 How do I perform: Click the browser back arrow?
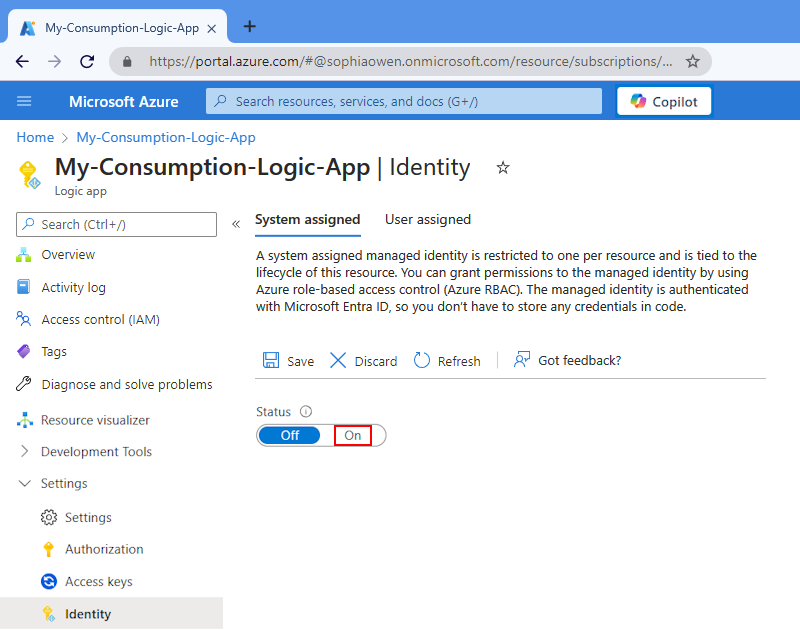pos(22,62)
